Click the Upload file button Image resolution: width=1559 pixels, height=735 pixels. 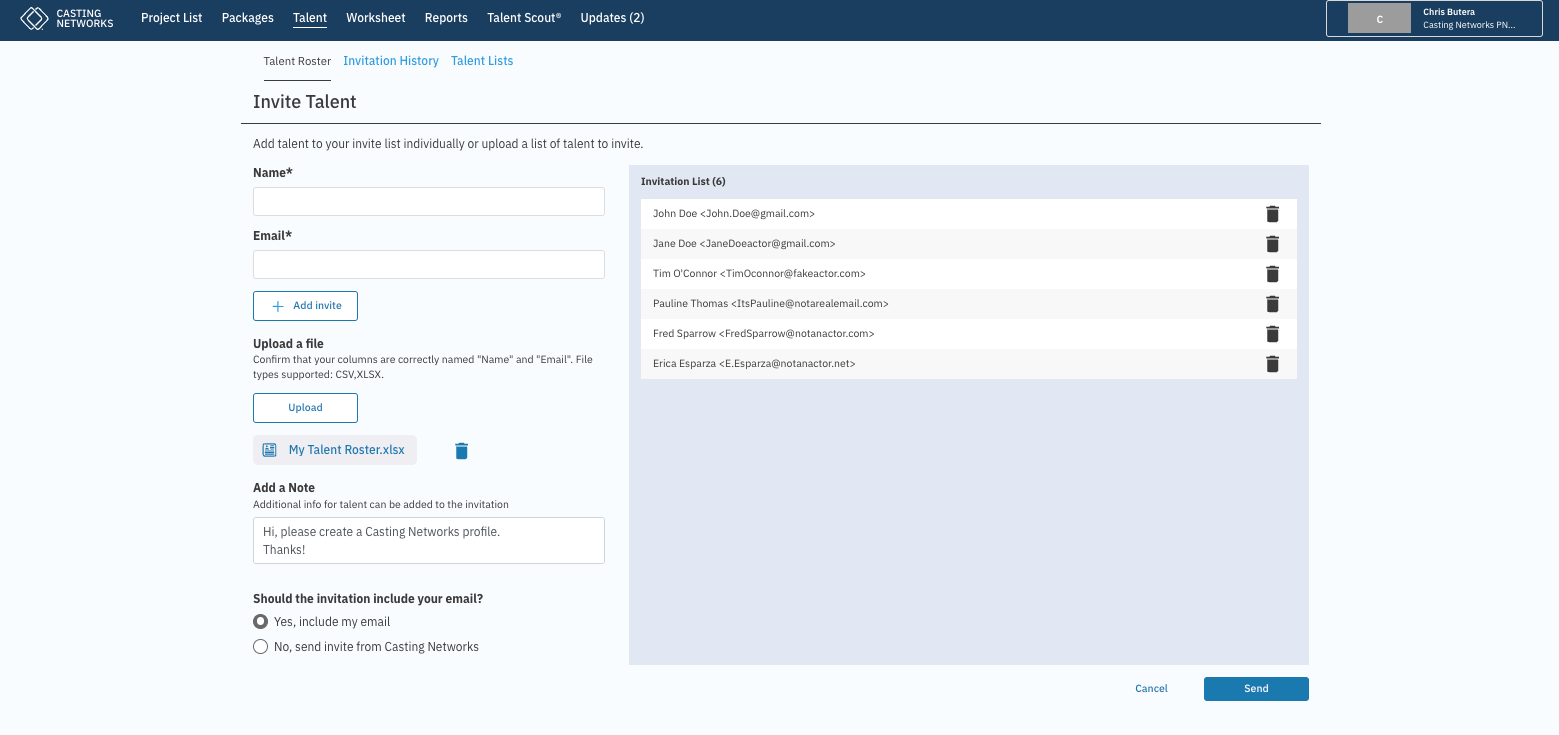[305, 408]
